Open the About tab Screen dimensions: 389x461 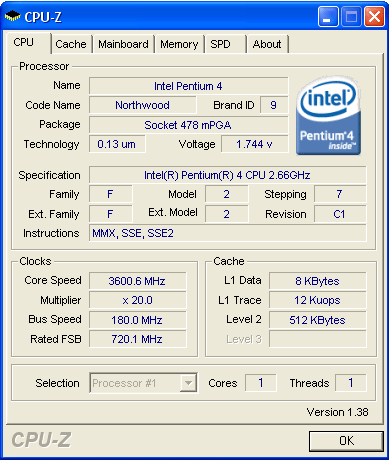[x=267, y=44]
